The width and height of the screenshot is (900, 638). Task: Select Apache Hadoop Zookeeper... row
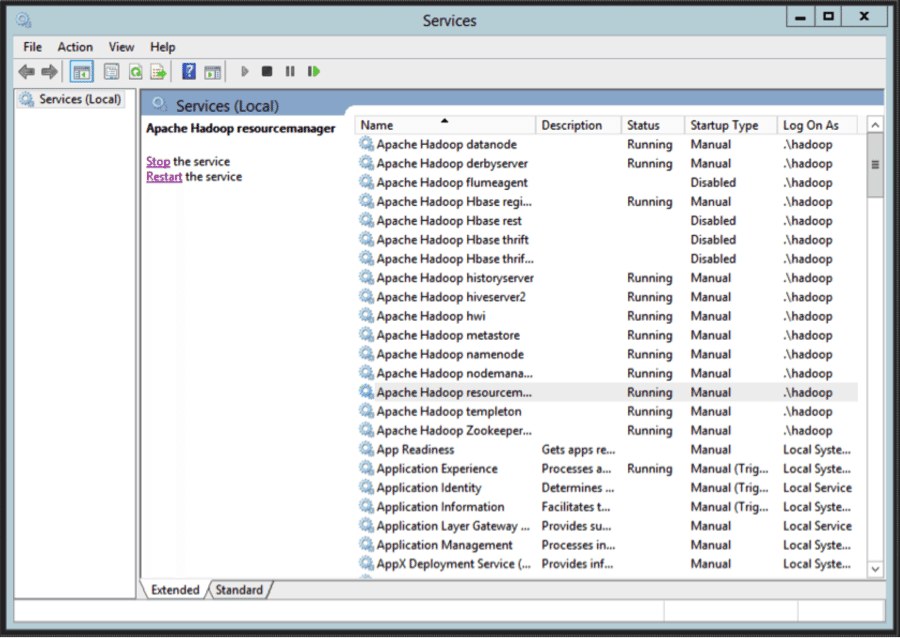click(x=606, y=430)
